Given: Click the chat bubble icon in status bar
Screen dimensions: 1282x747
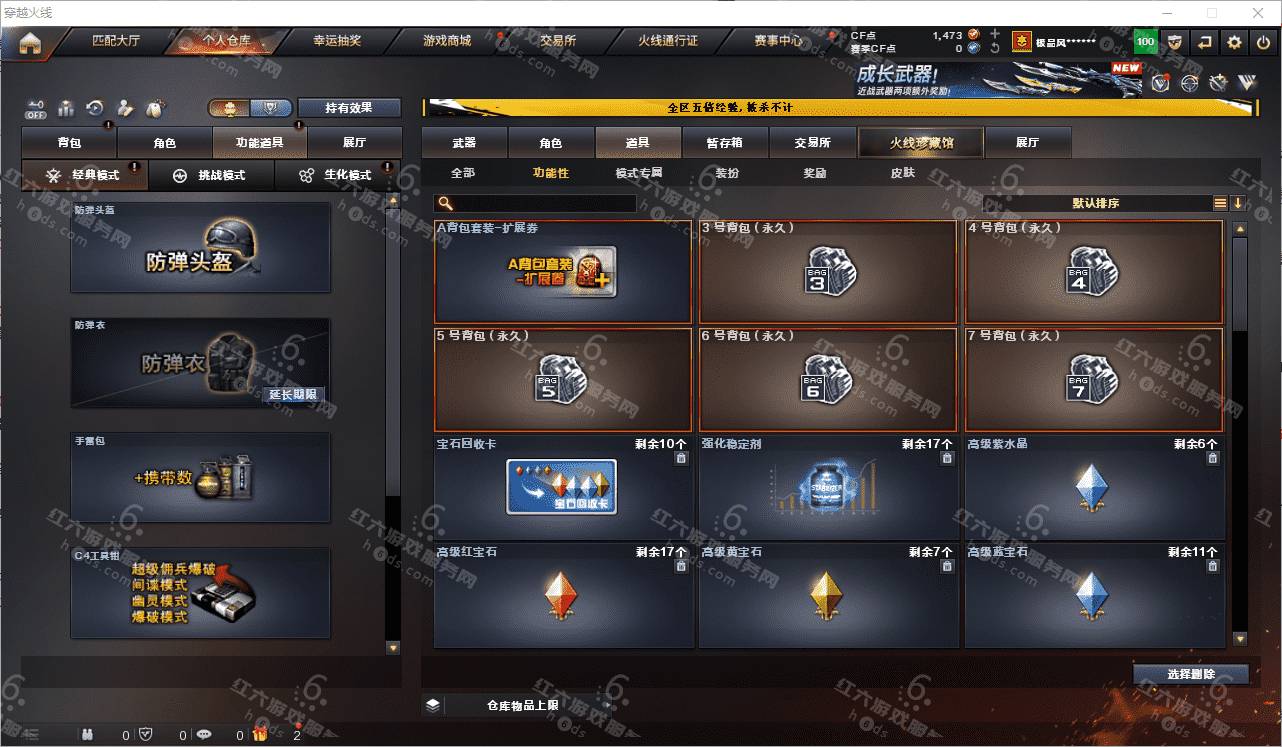Looking at the screenshot, I should click(x=204, y=734).
